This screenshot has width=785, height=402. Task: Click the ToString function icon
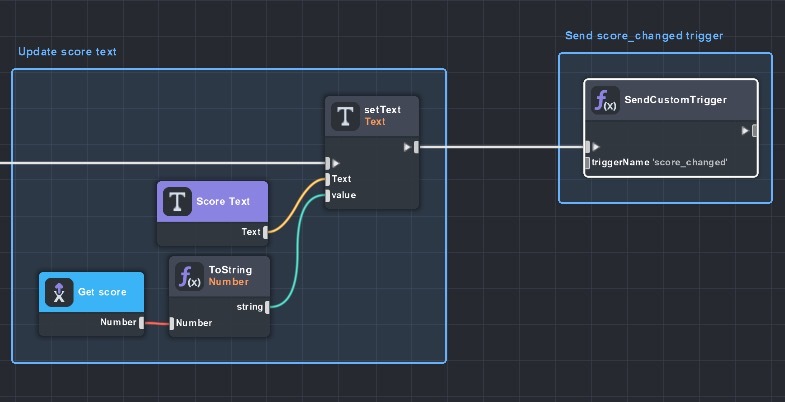point(188,275)
